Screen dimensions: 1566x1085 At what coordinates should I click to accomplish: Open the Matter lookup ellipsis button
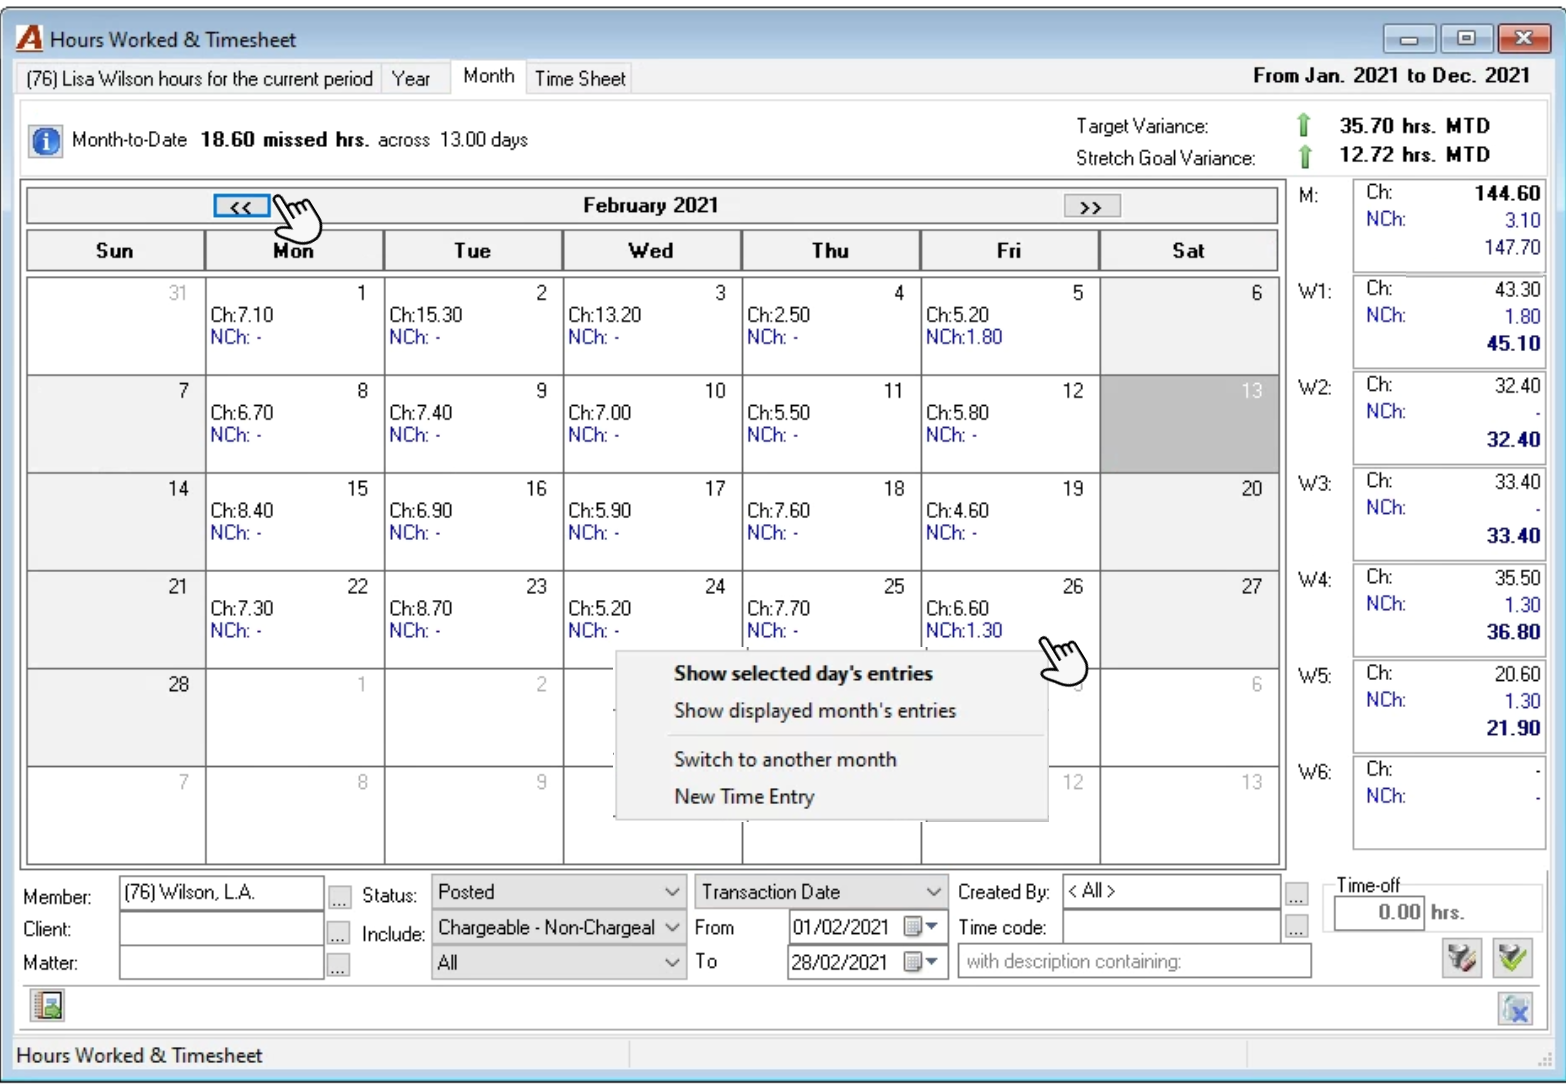[x=339, y=965]
